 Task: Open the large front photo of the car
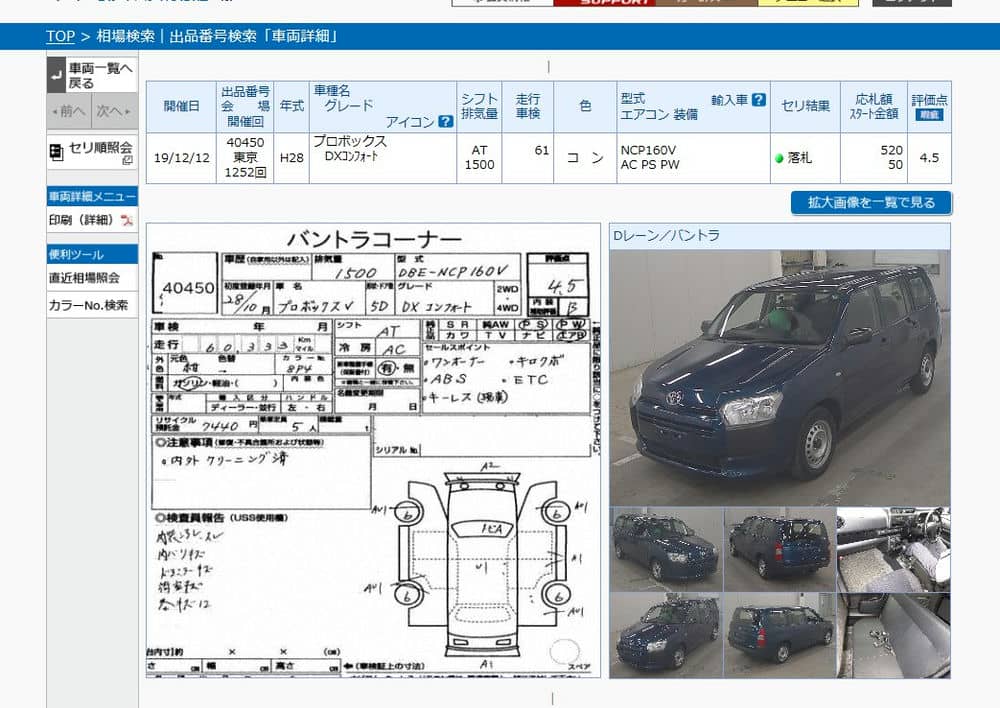click(x=780, y=376)
